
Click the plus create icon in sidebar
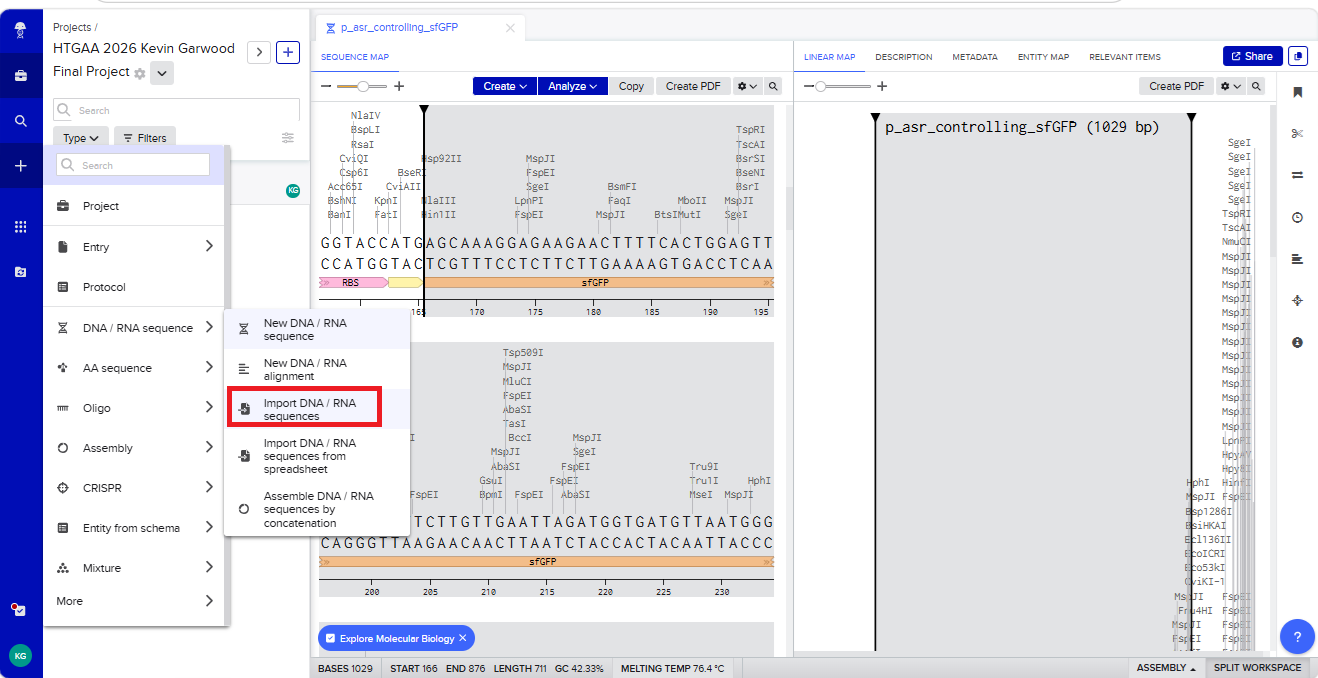[x=21, y=166]
